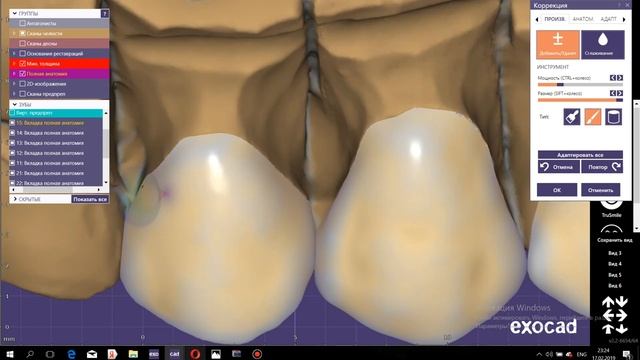Toggle Антагонисты group checkbox
The image size is (640, 360).
(x=22, y=23)
